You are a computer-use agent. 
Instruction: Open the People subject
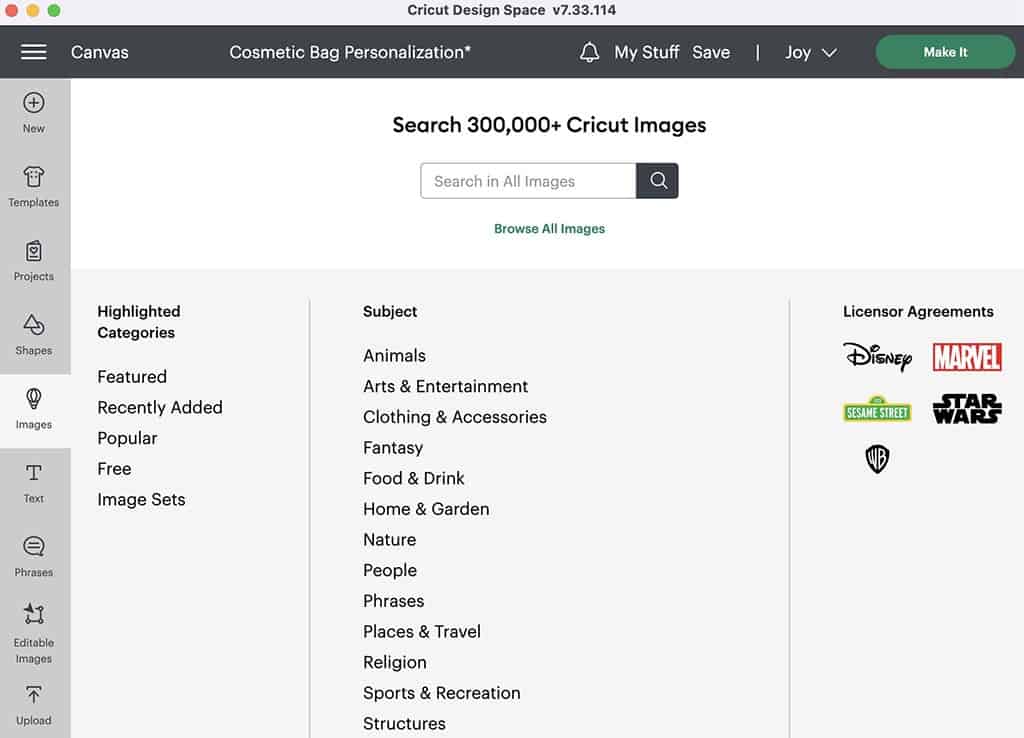[390, 570]
